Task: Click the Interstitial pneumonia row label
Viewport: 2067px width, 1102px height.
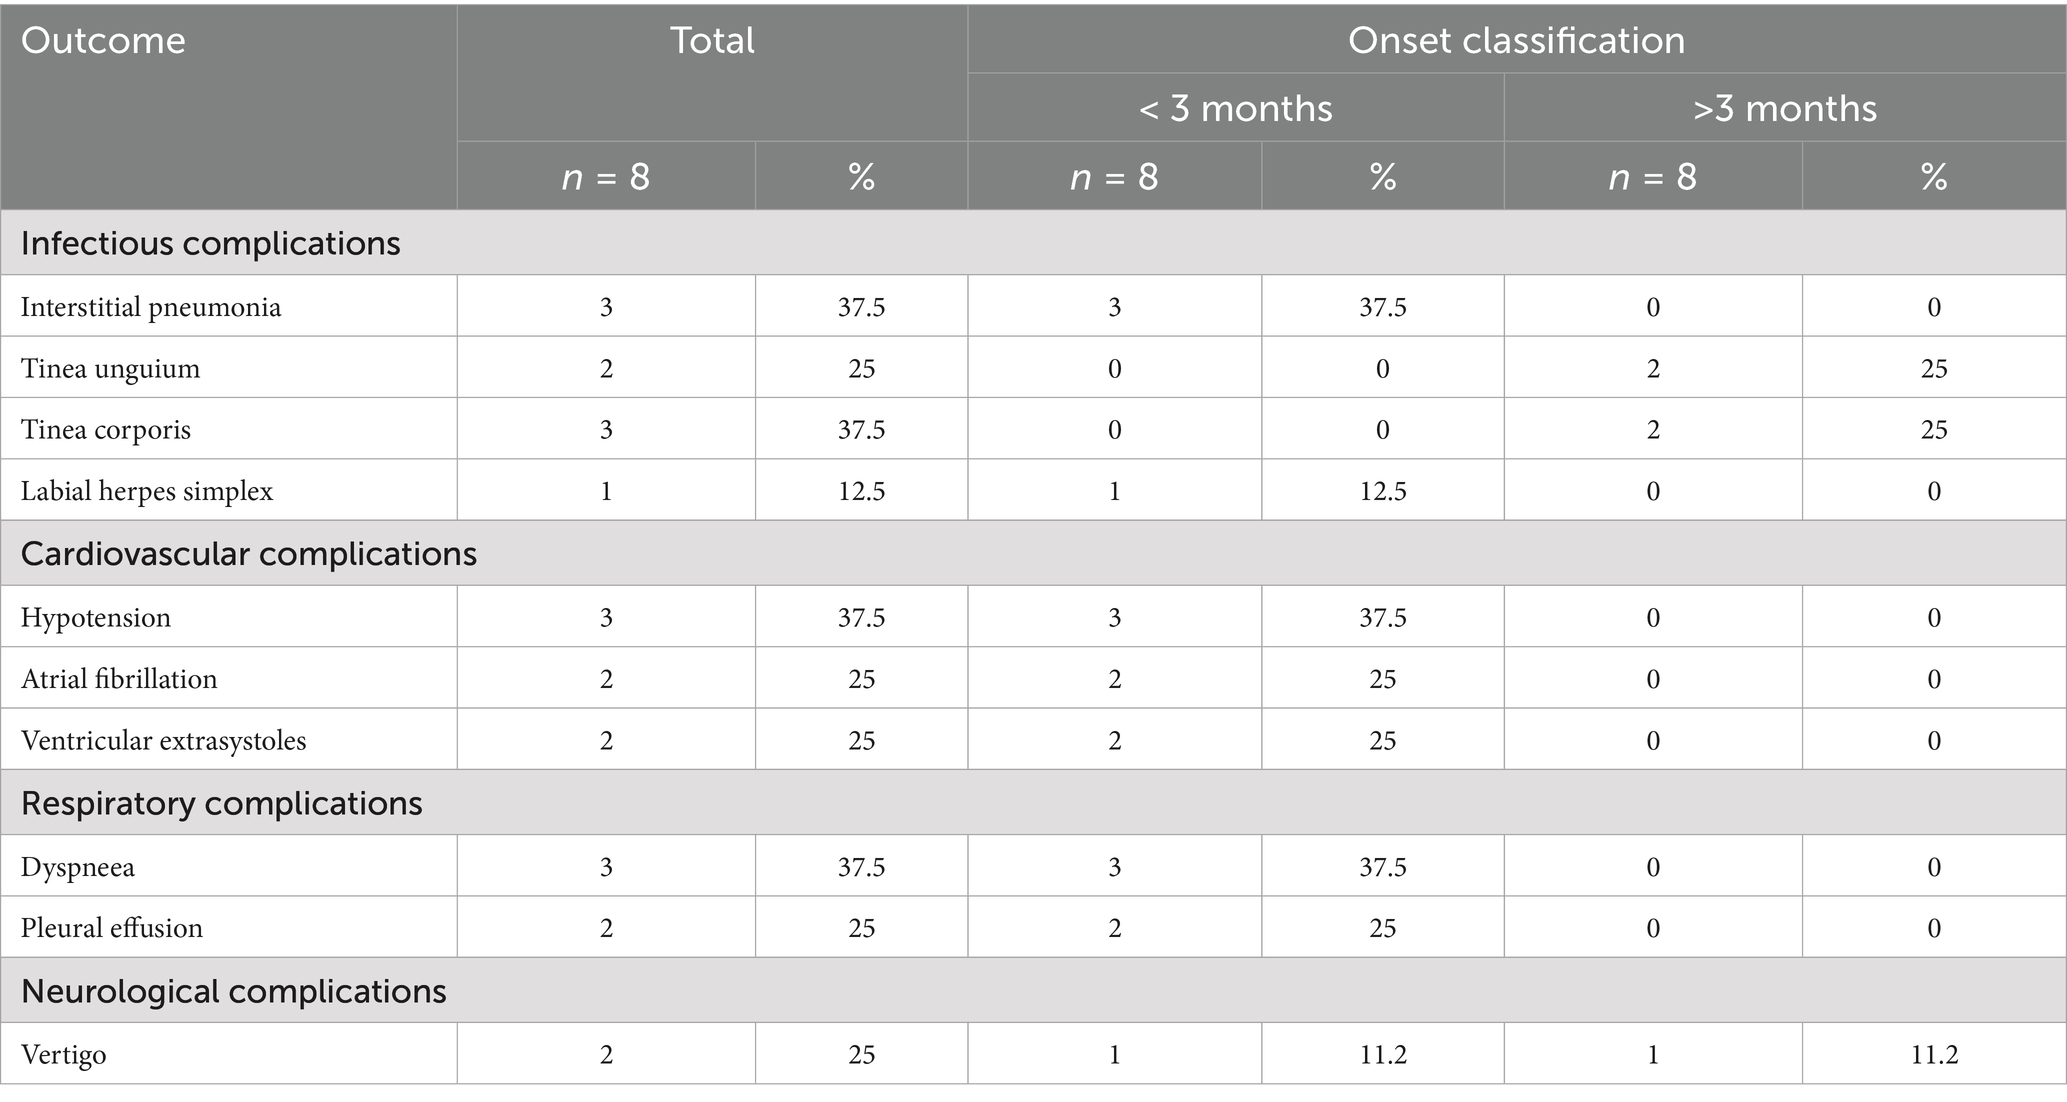Action: coord(151,307)
